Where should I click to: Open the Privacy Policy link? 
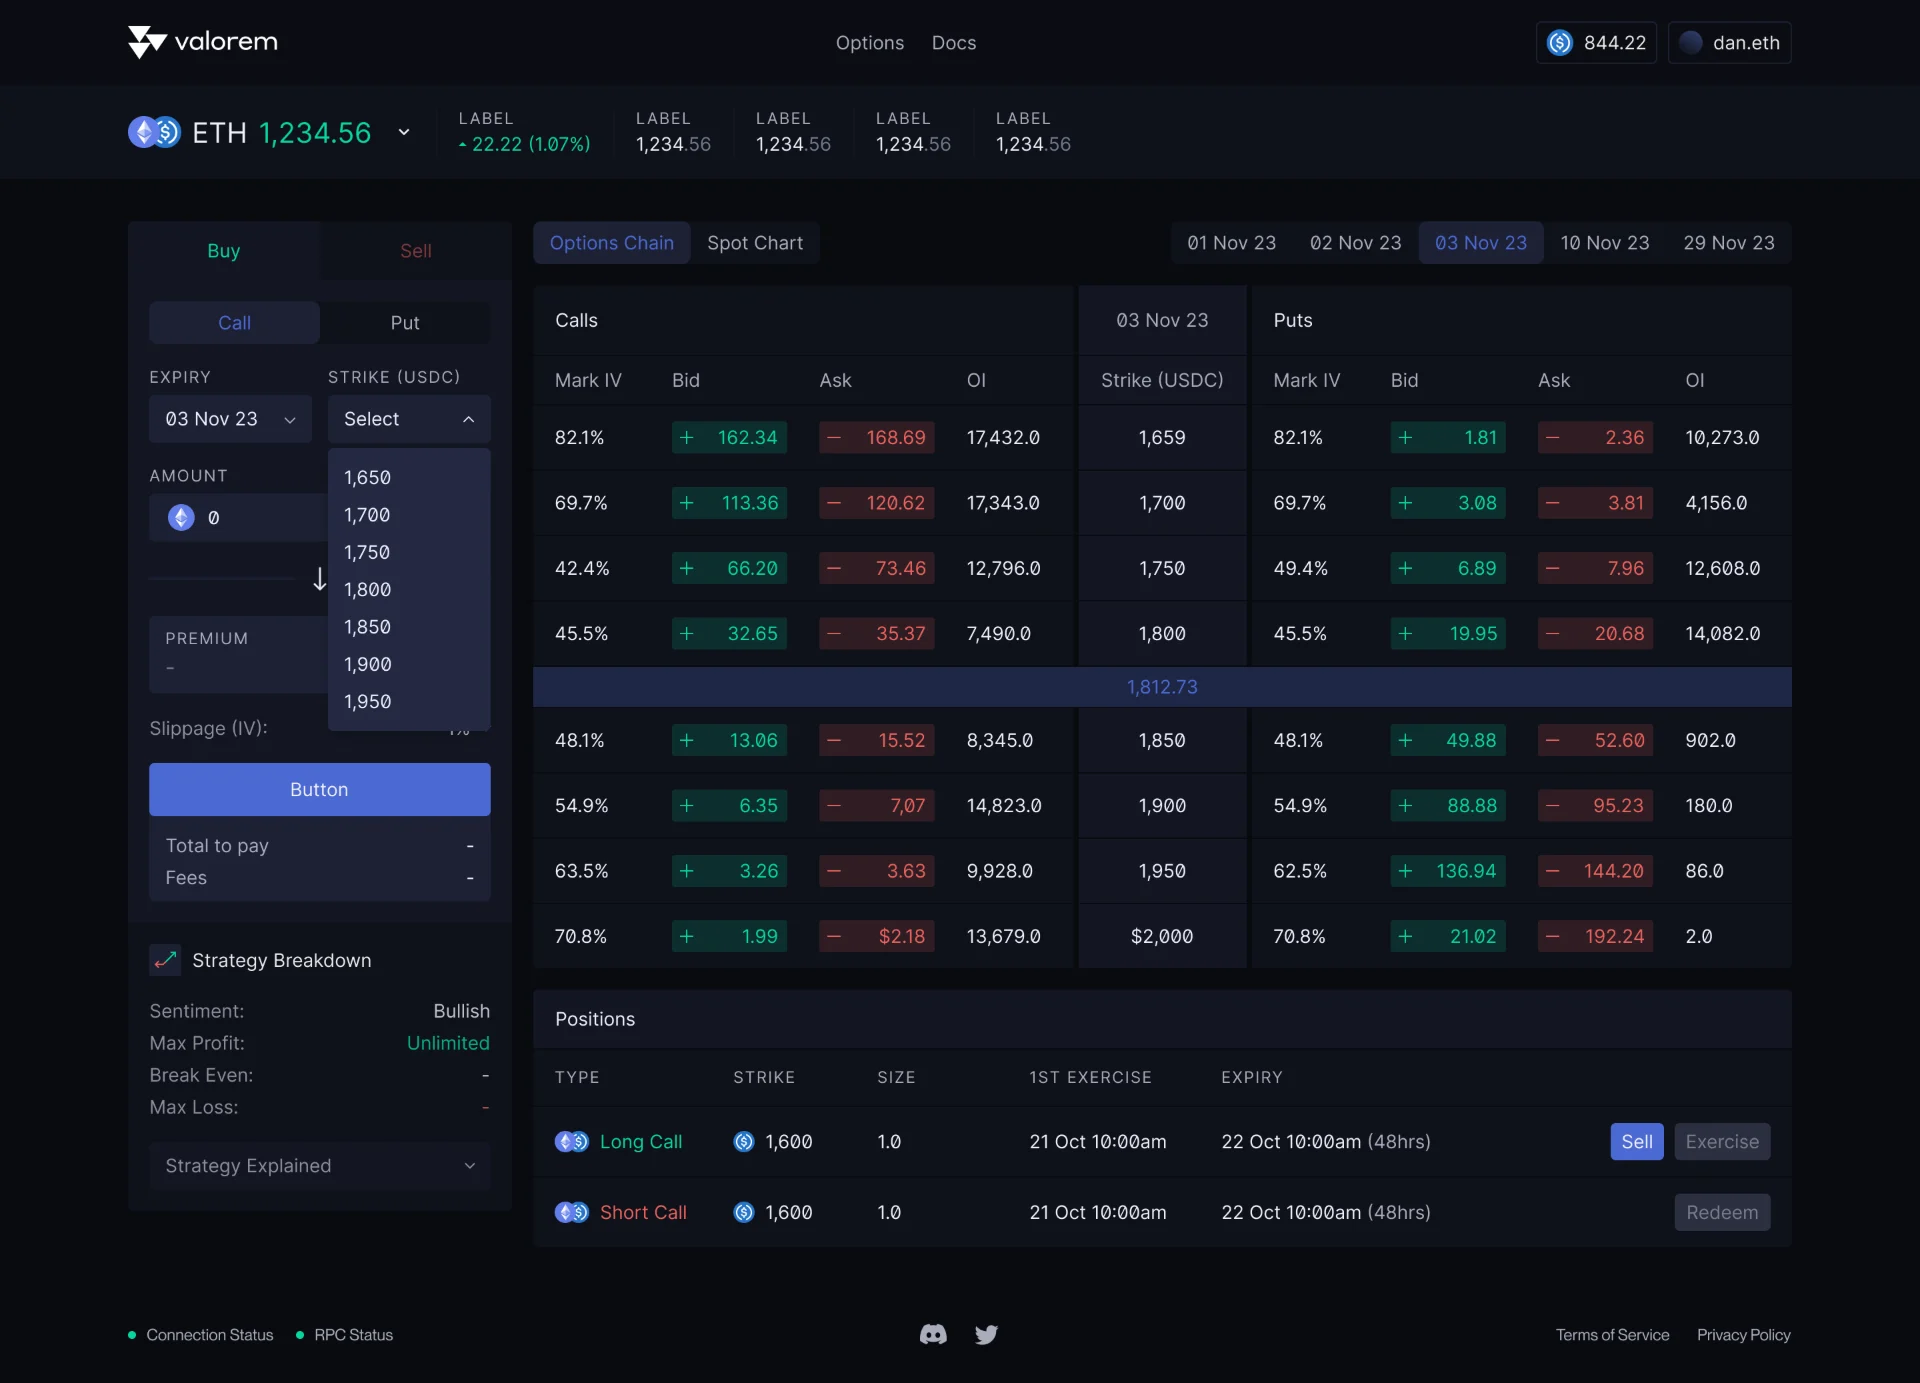(x=1743, y=1334)
